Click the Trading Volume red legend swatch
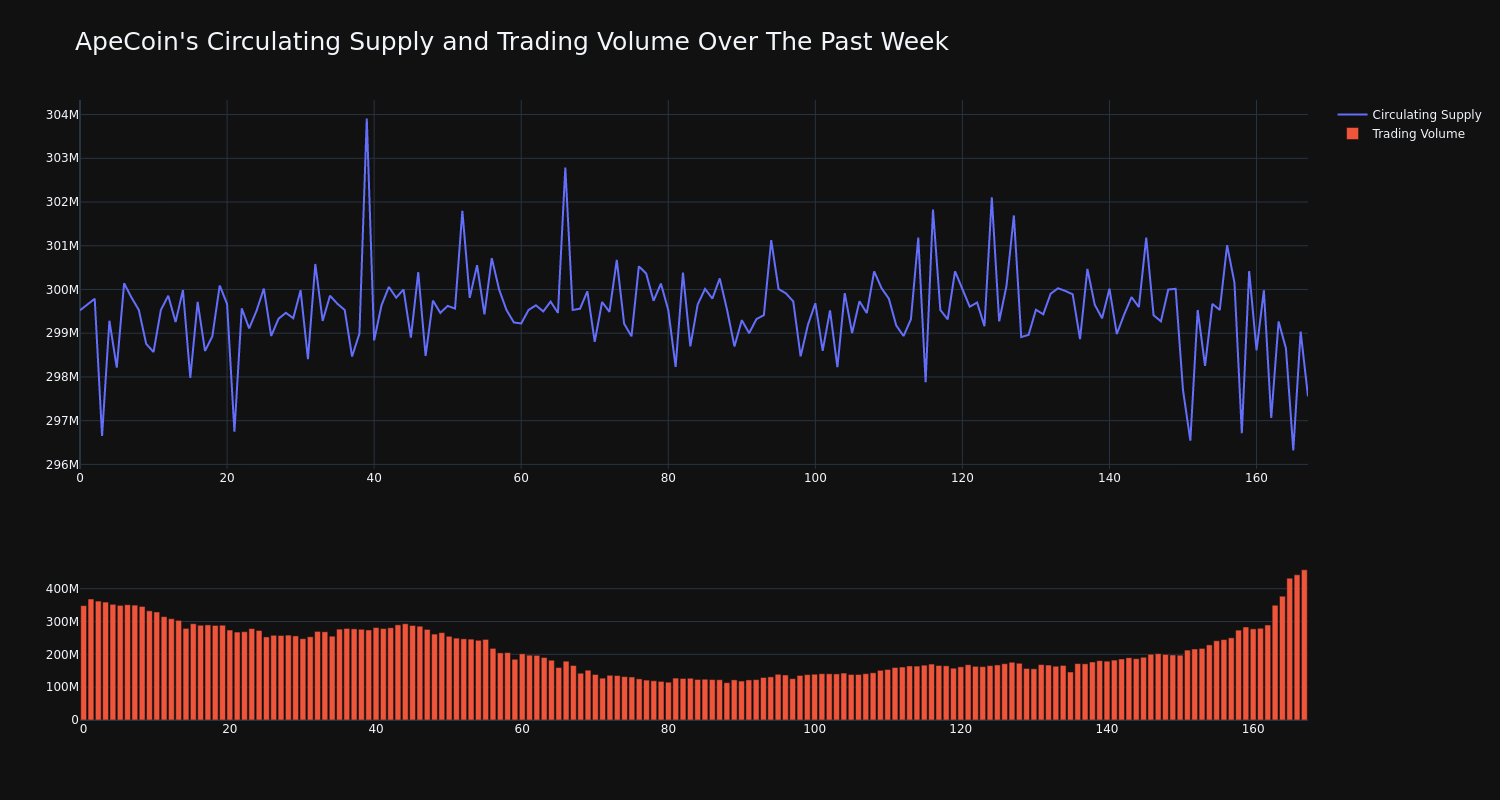The image size is (1500, 800). (x=1352, y=134)
